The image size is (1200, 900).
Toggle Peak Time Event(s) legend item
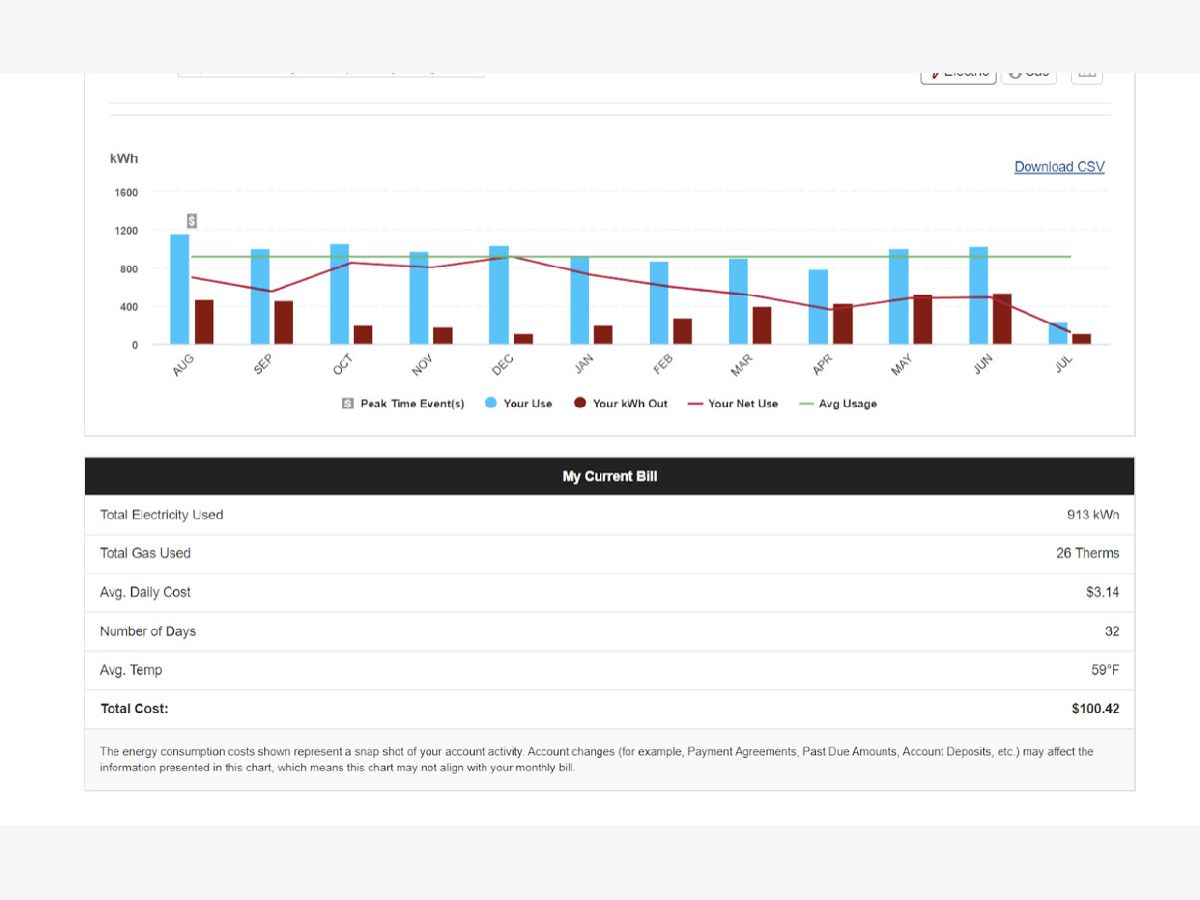(x=403, y=404)
